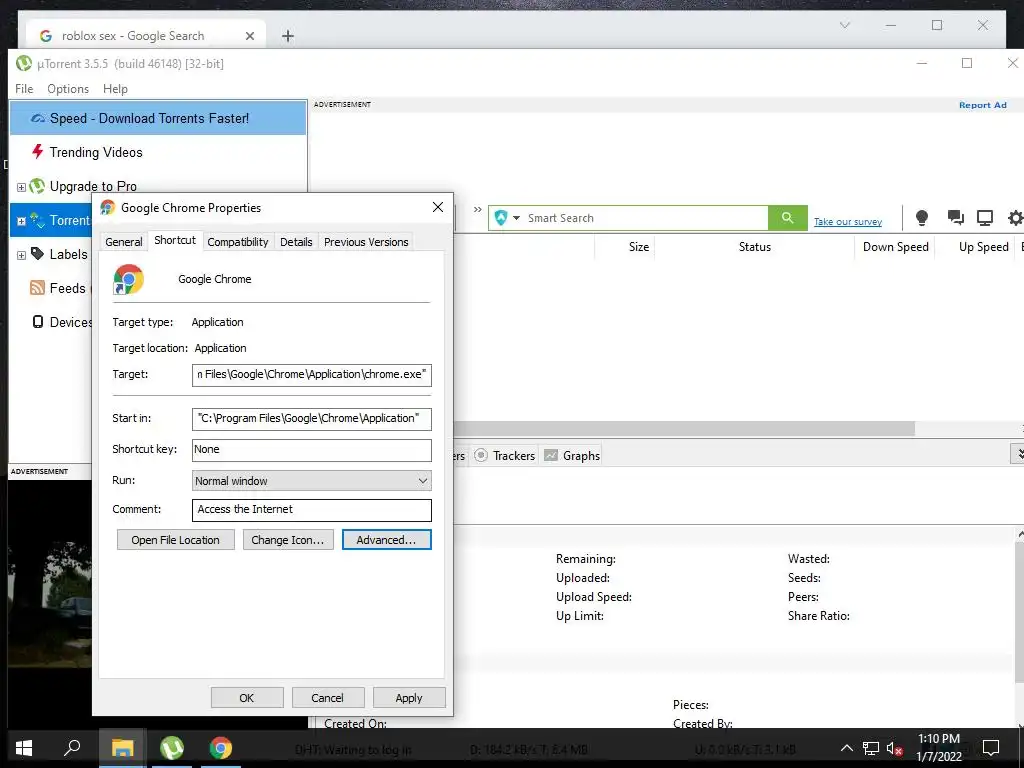Viewport: 1024px width, 768px height.
Task: Click the Start in field
Action: pos(312,419)
